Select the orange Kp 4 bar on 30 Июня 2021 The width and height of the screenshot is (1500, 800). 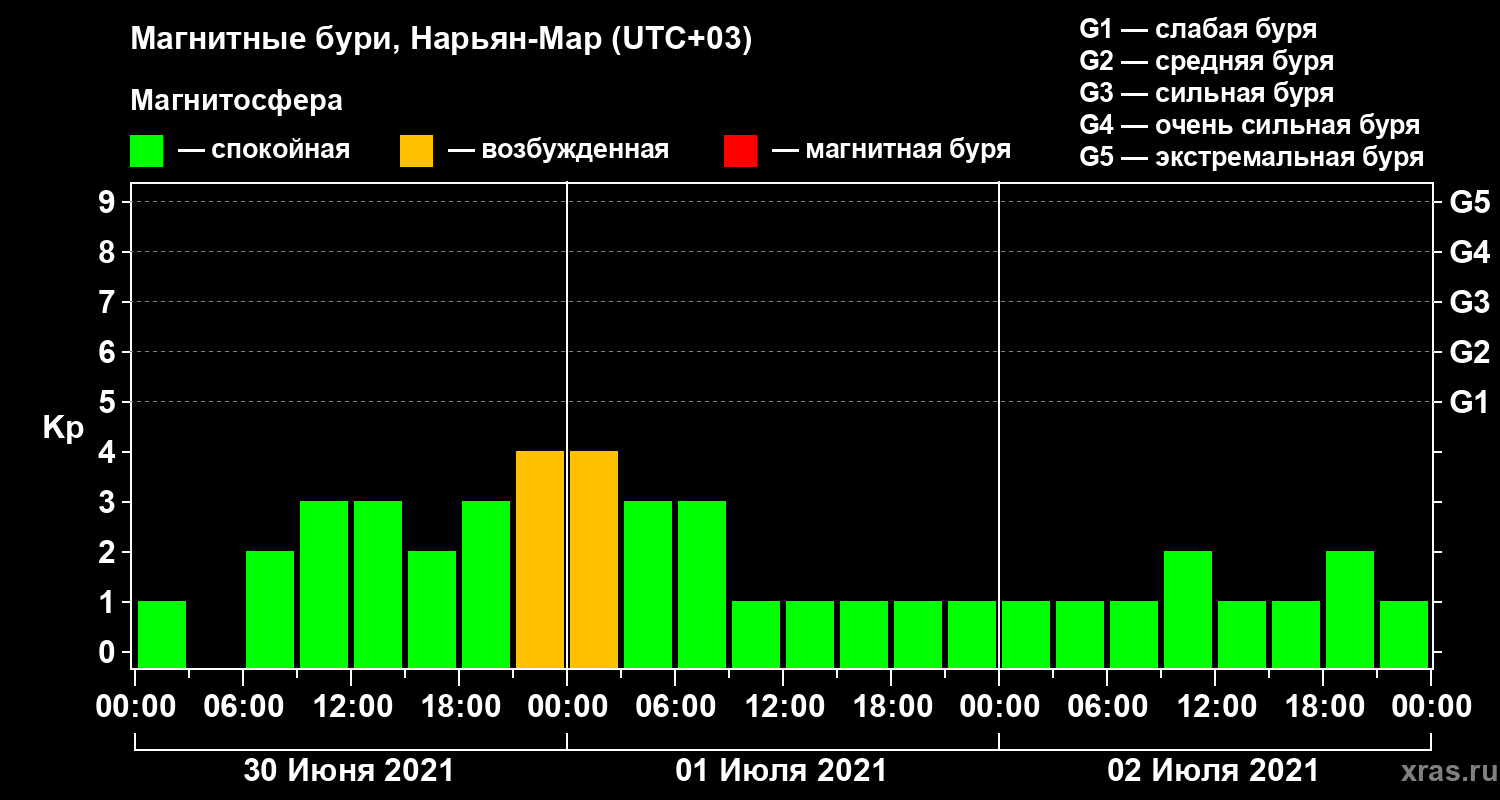pyautogui.click(x=540, y=559)
